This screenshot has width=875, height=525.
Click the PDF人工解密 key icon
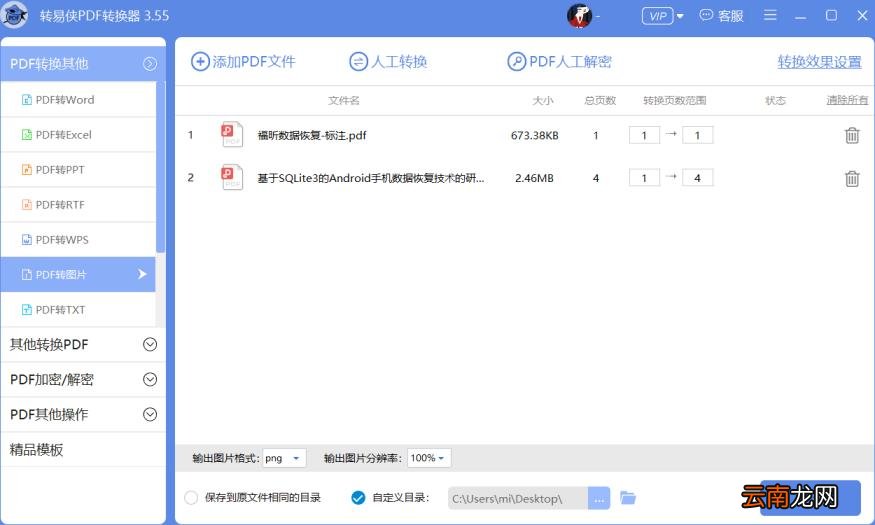pyautogui.click(x=516, y=61)
